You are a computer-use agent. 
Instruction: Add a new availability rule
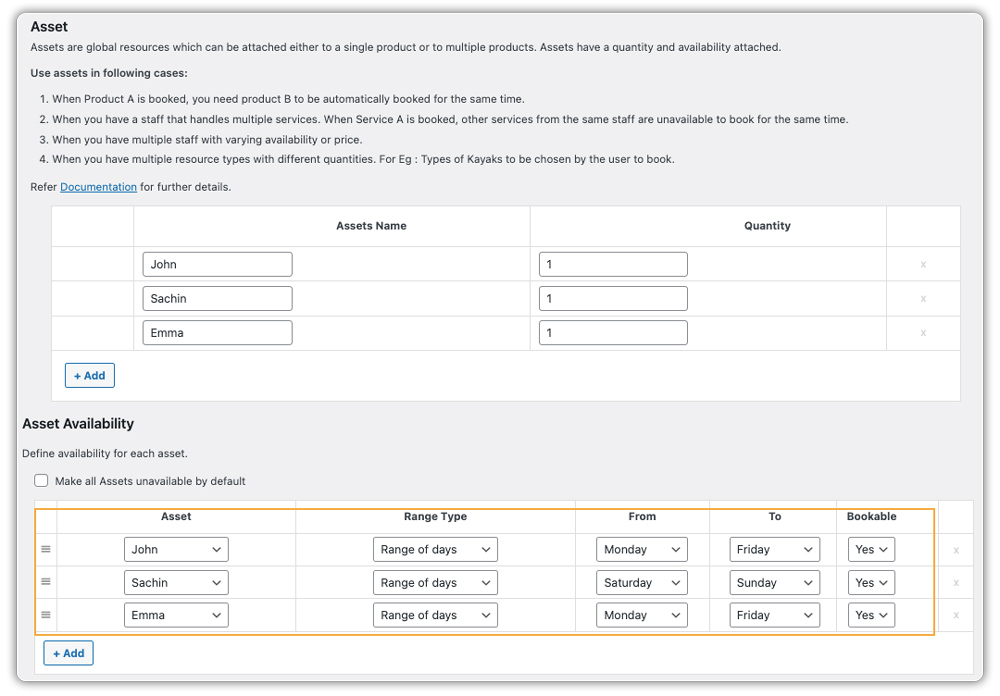(68, 652)
